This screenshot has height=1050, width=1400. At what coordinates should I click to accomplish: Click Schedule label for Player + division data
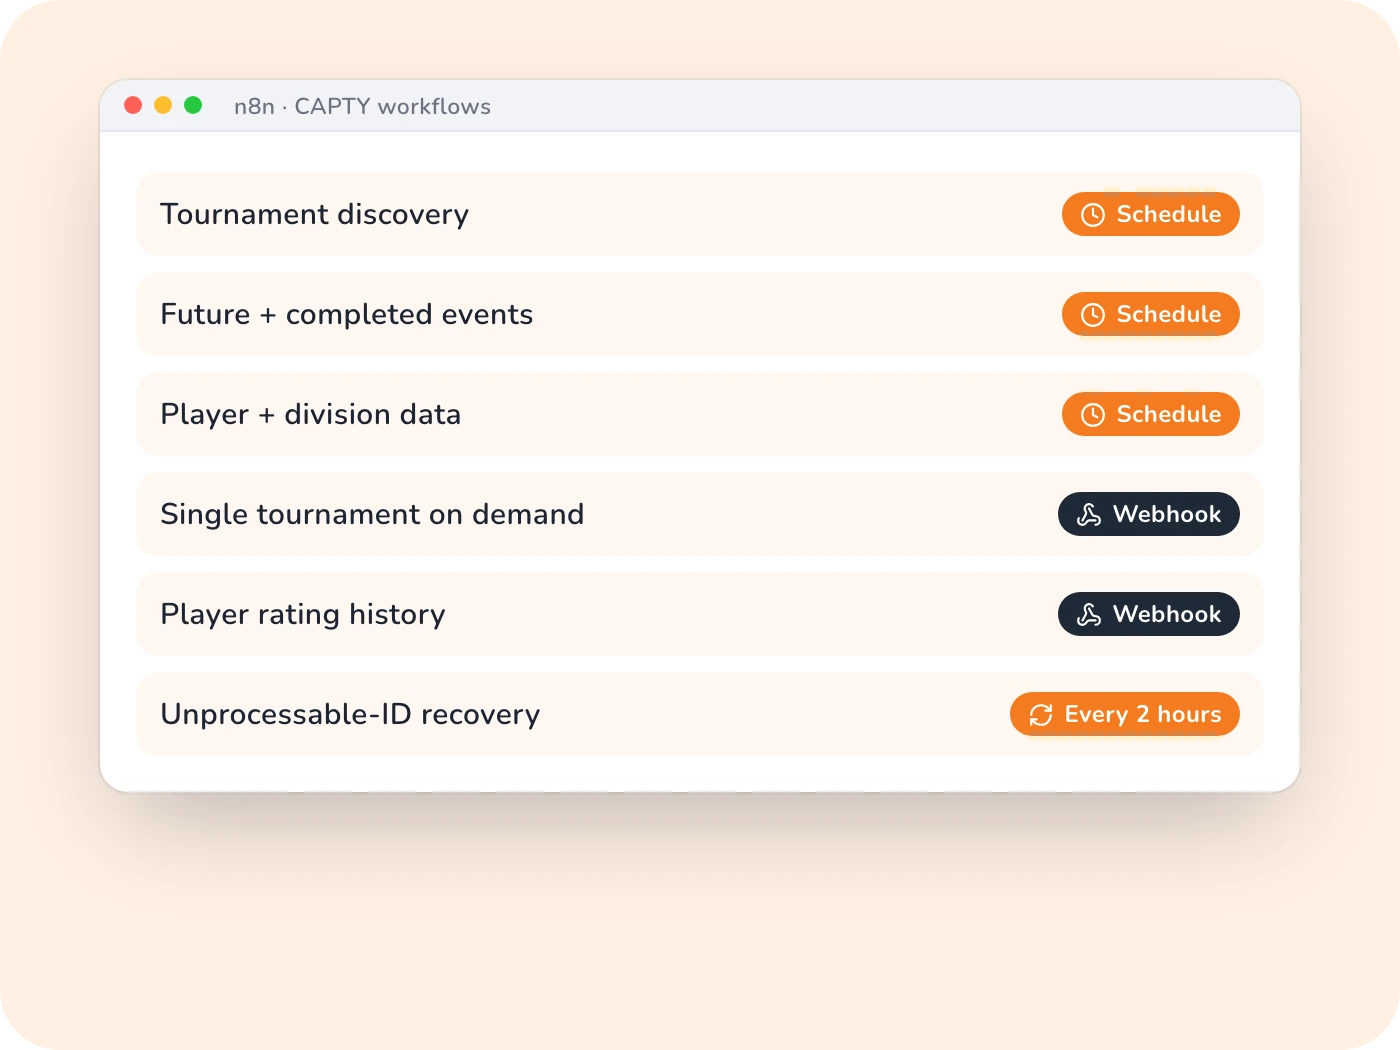pos(1169,414)
